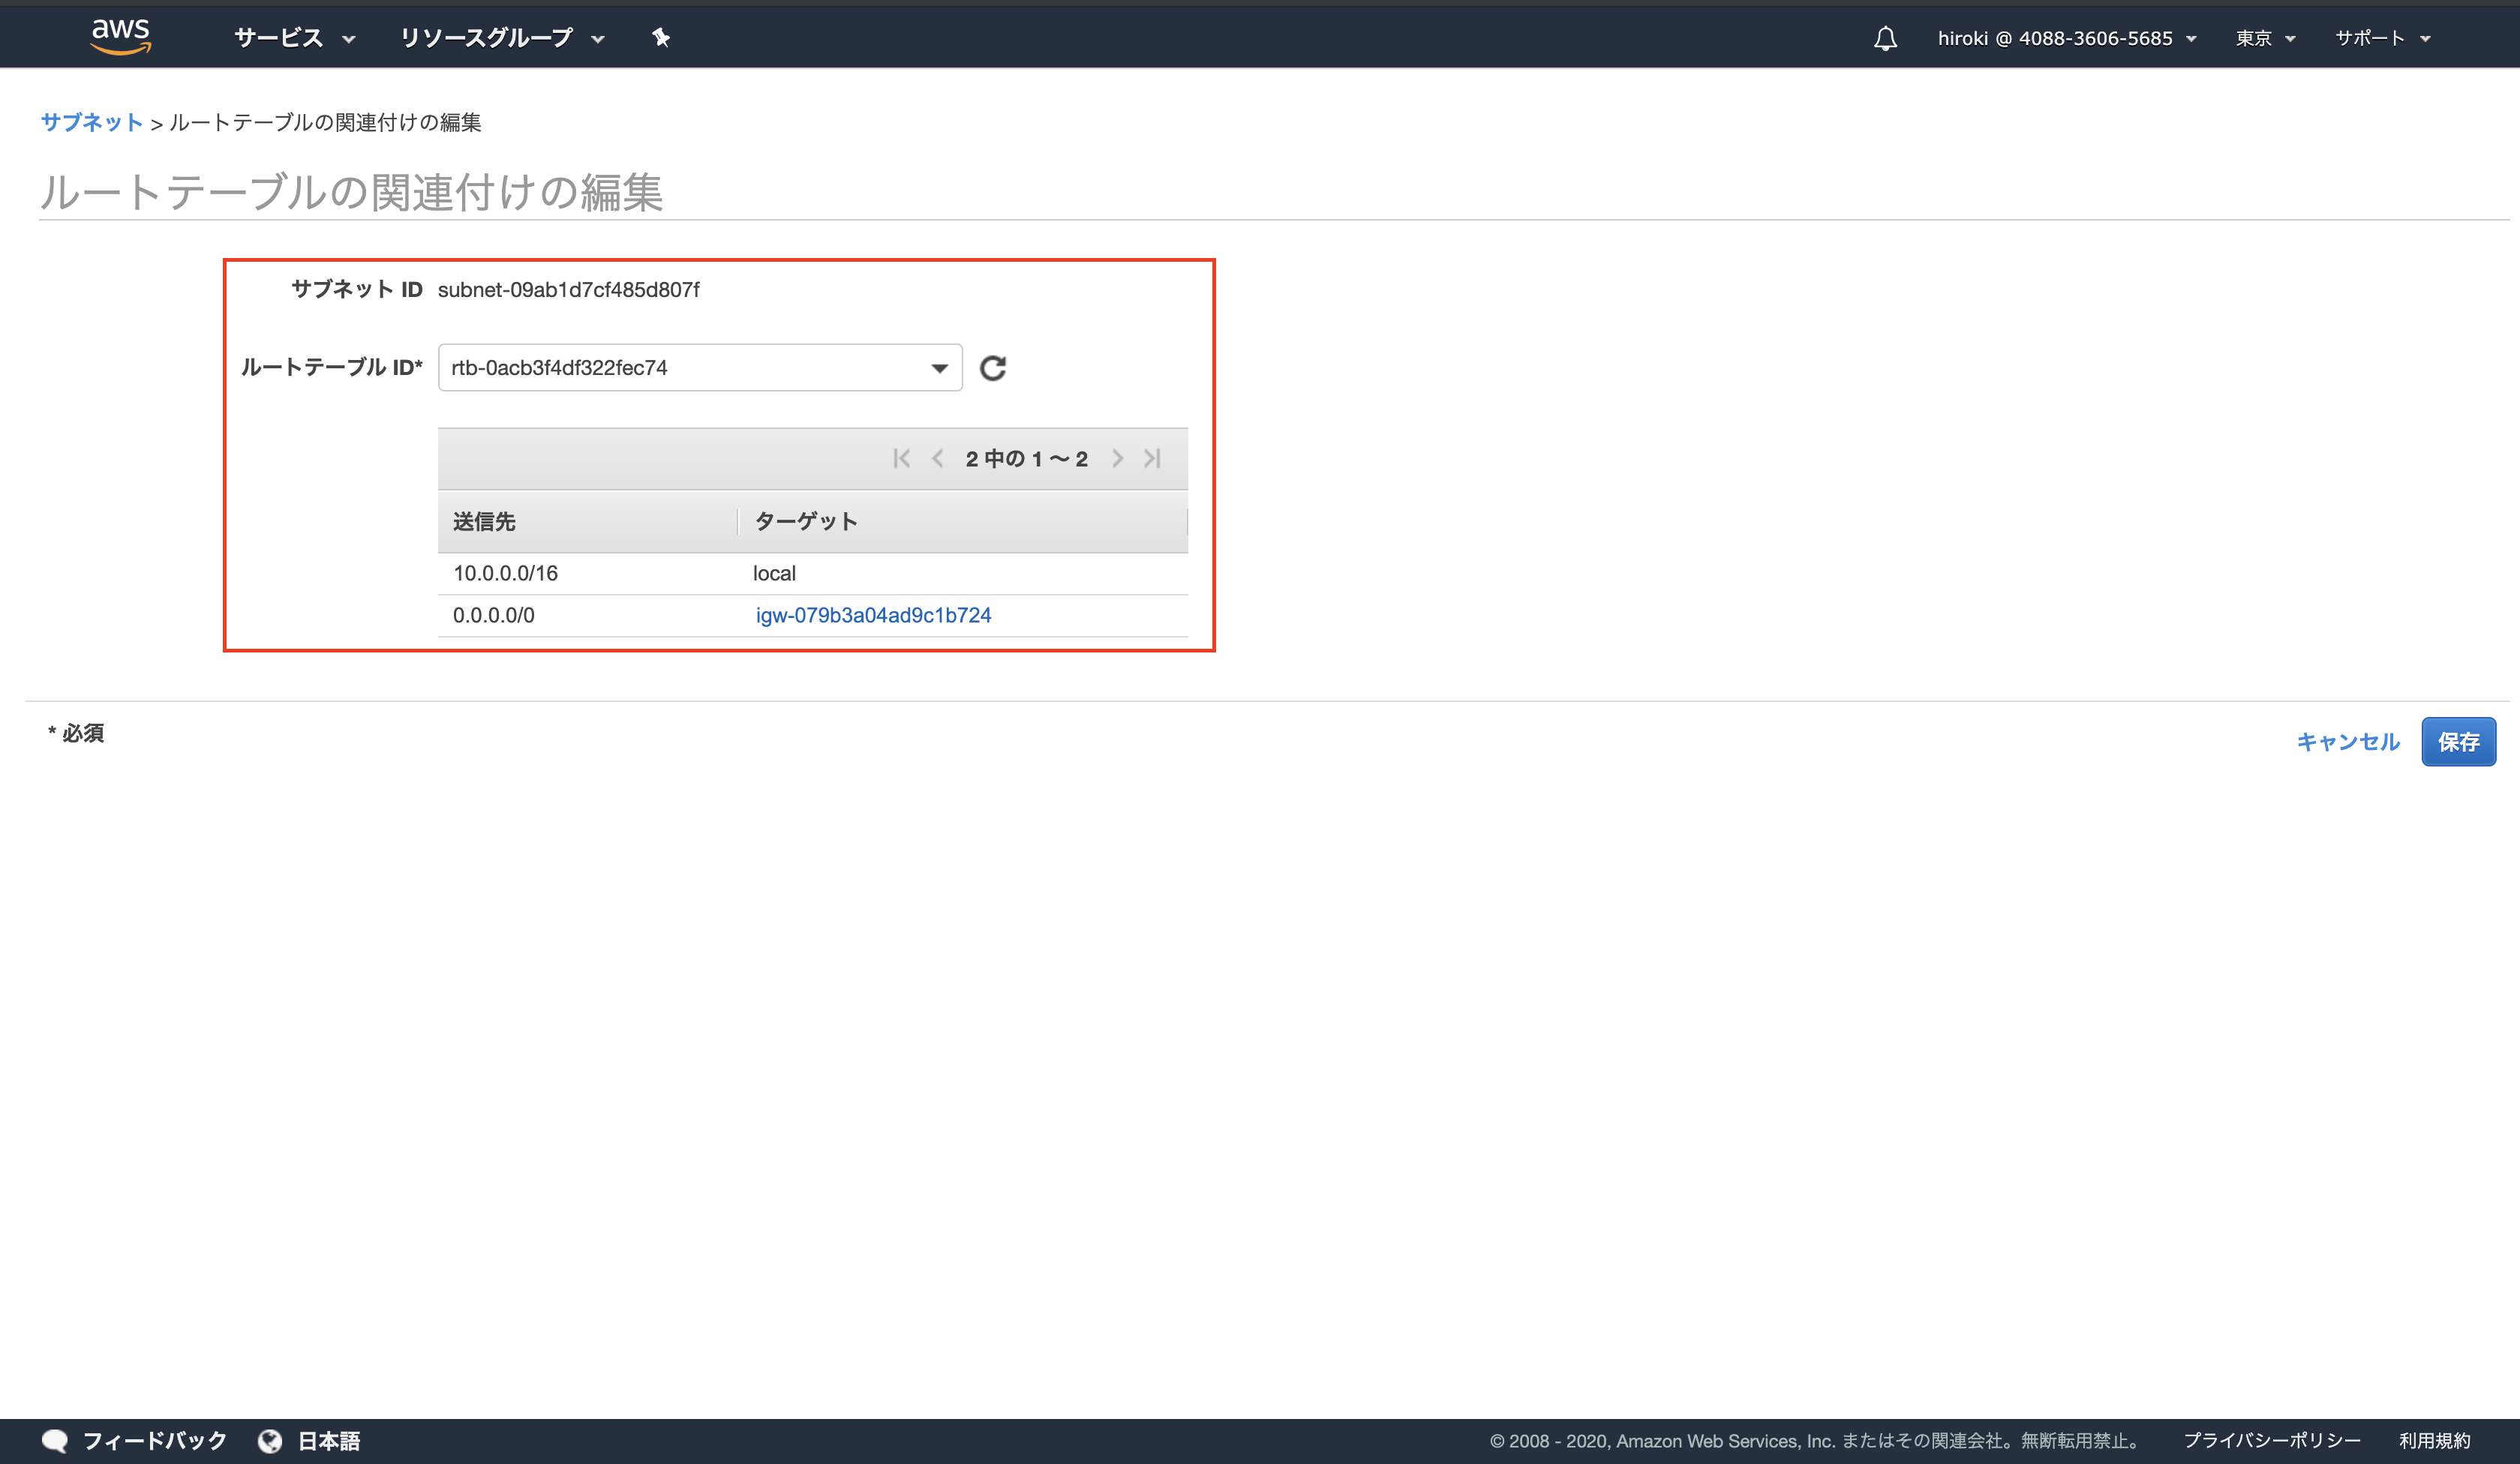Image resolution: width=2520 pixels, height=1464 pixels.
Task: Jump to the first page of routes
Action: click(x=902, y=458)
